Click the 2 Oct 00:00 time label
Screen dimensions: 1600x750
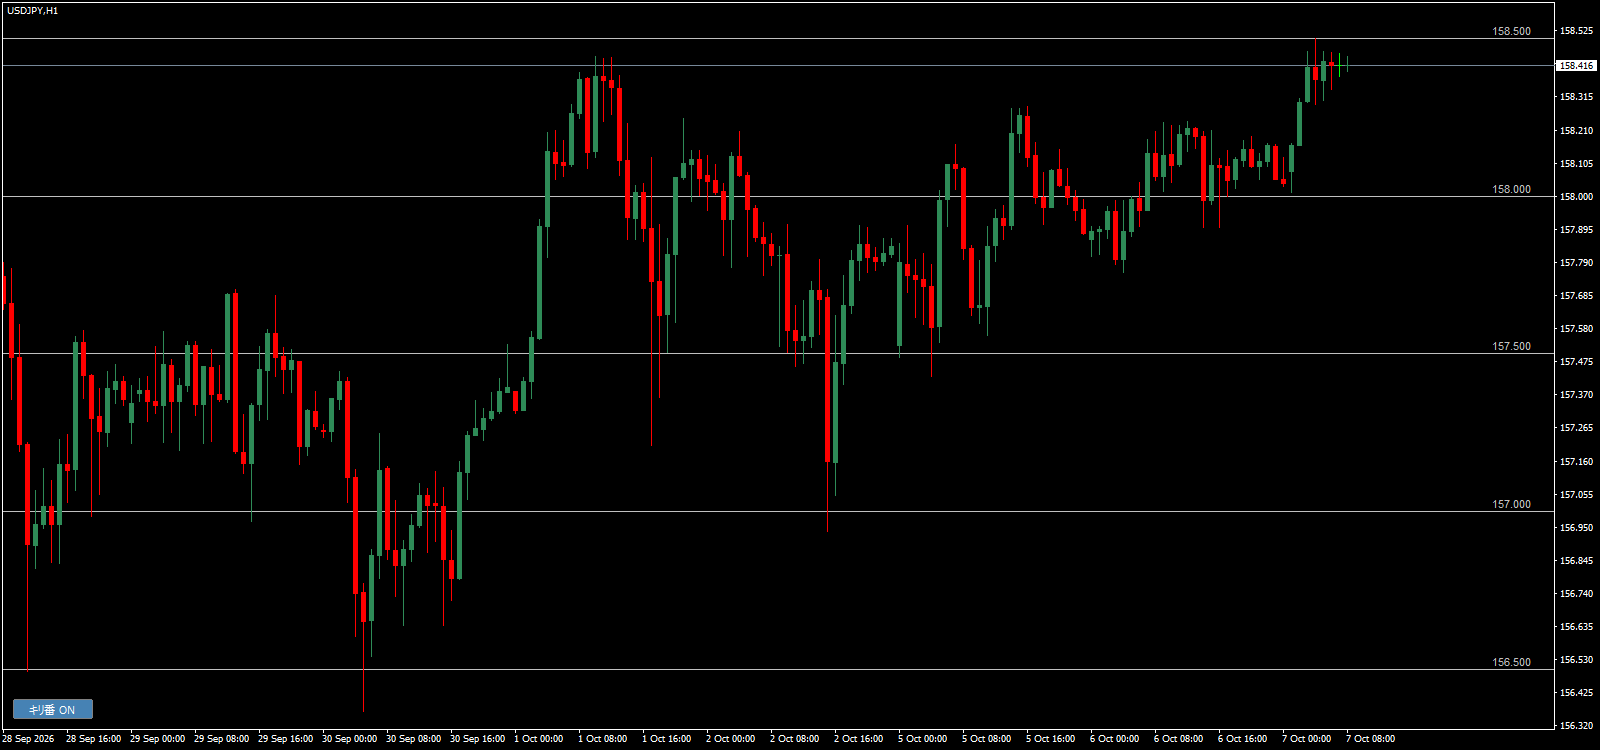pyautogui.click(x=731, y=739)
